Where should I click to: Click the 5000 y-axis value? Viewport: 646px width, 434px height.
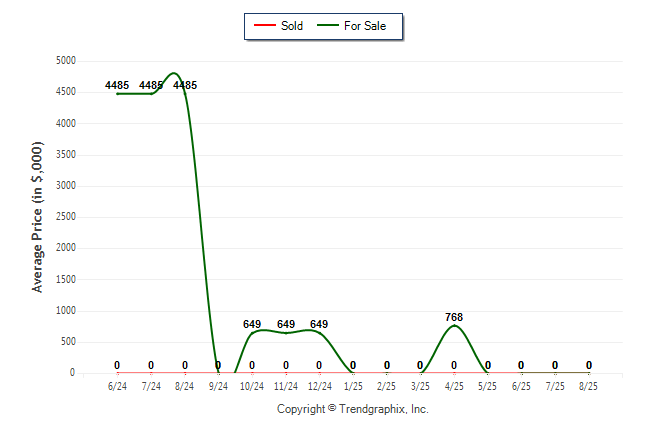(x=66, y=61)
